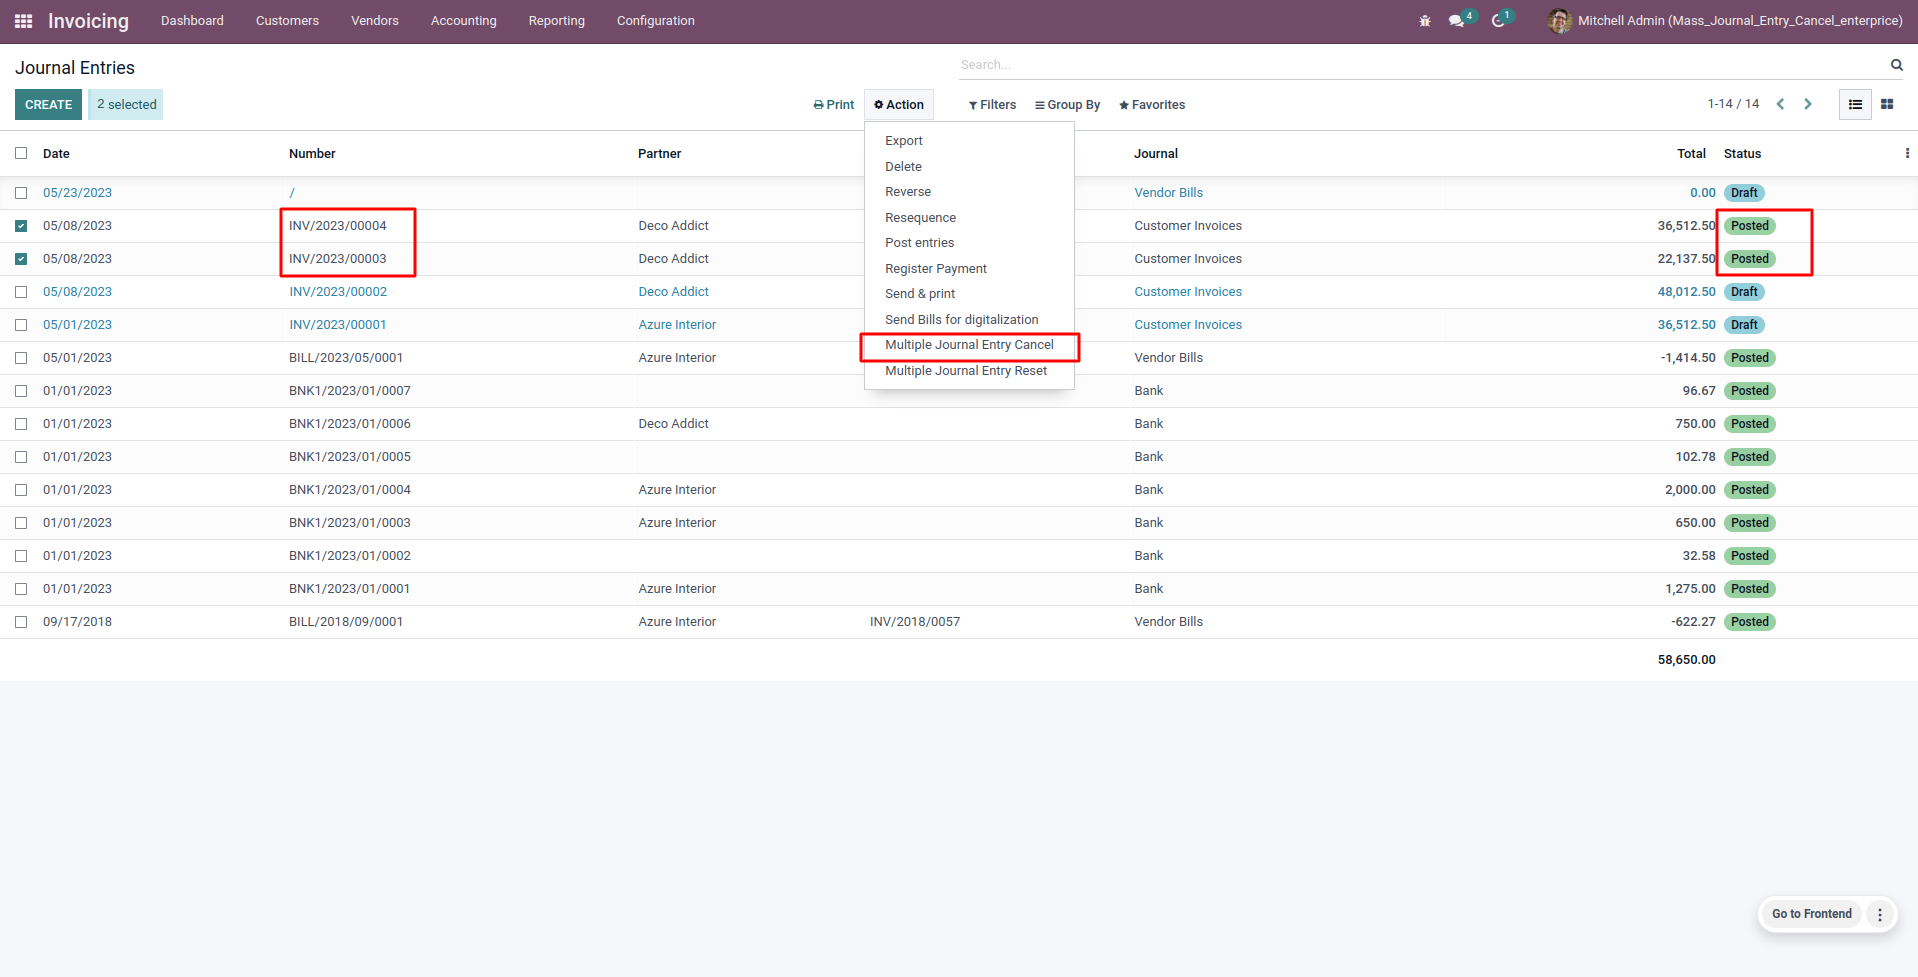
Task: Open Reporting menu in navbar
Action: 557,21
